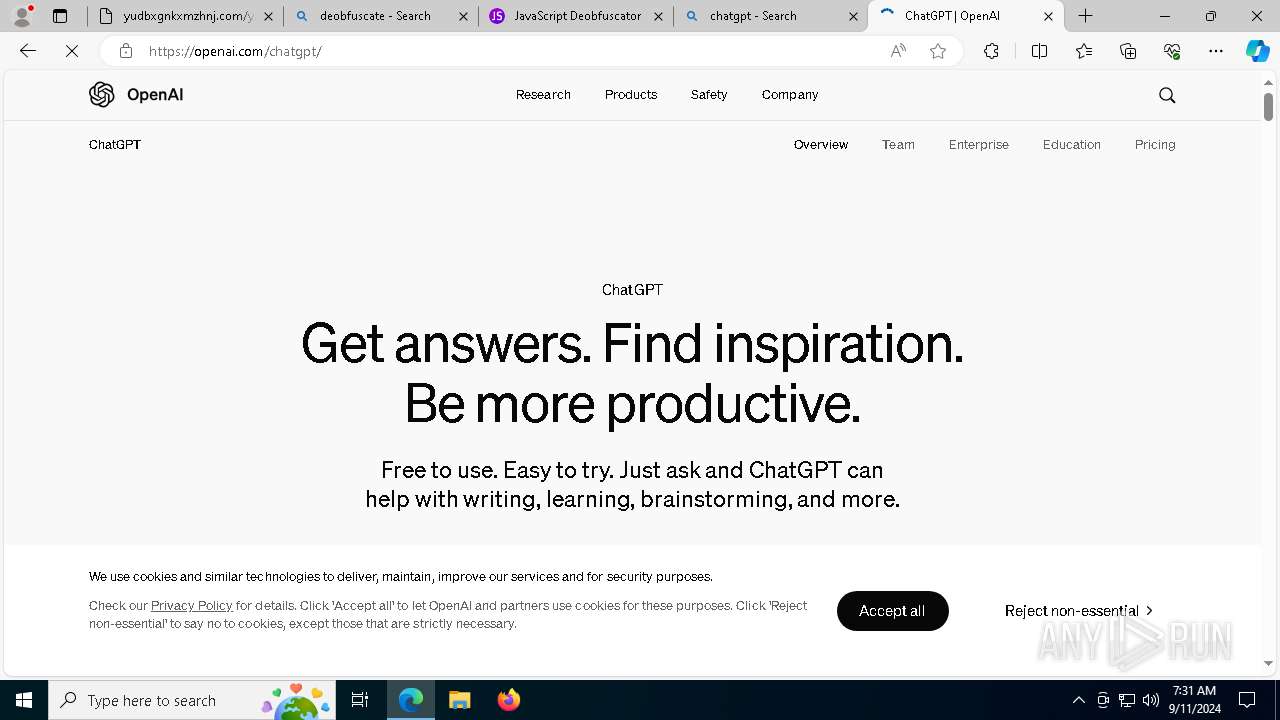
Task: Open the clock and date in tray
Action: point(1194,700)
